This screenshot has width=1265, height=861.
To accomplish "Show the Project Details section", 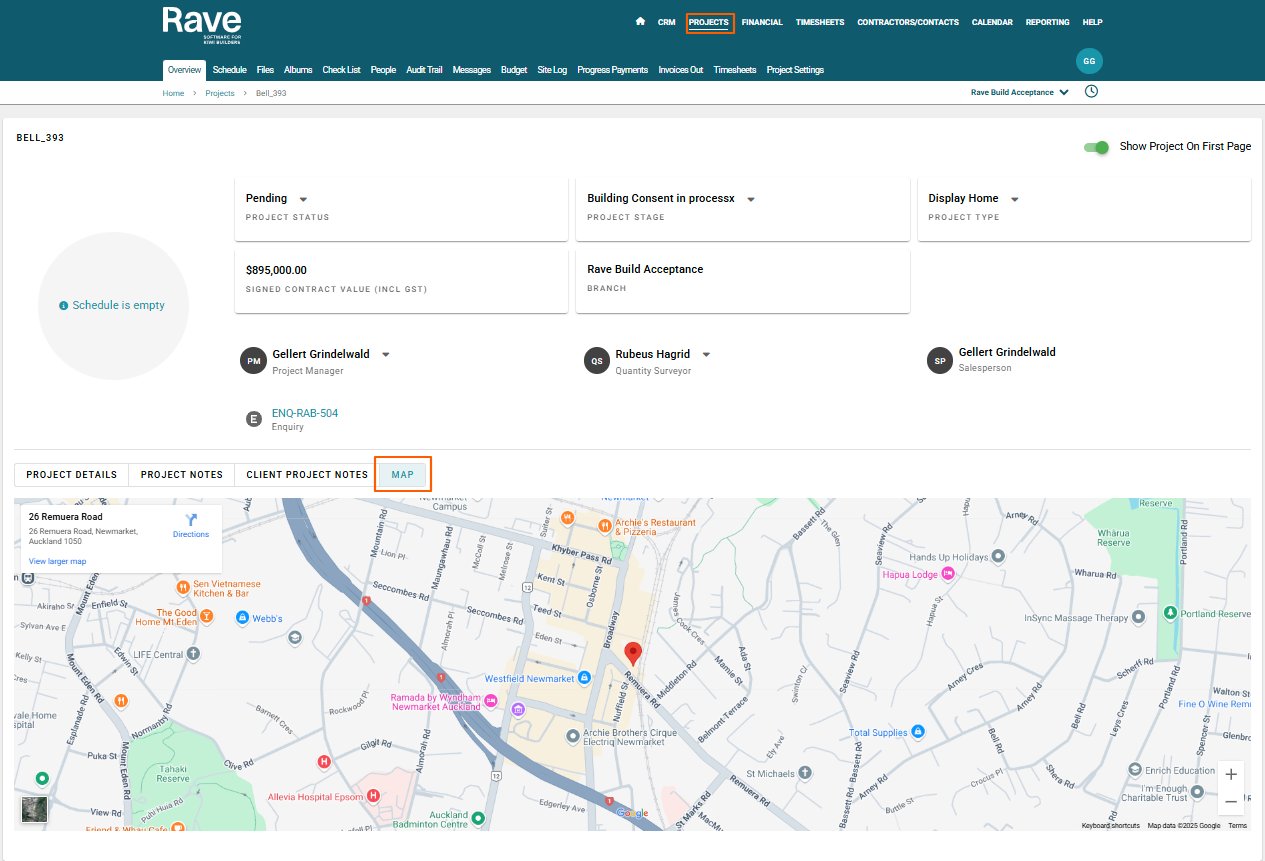I will (x=71, y=475).
